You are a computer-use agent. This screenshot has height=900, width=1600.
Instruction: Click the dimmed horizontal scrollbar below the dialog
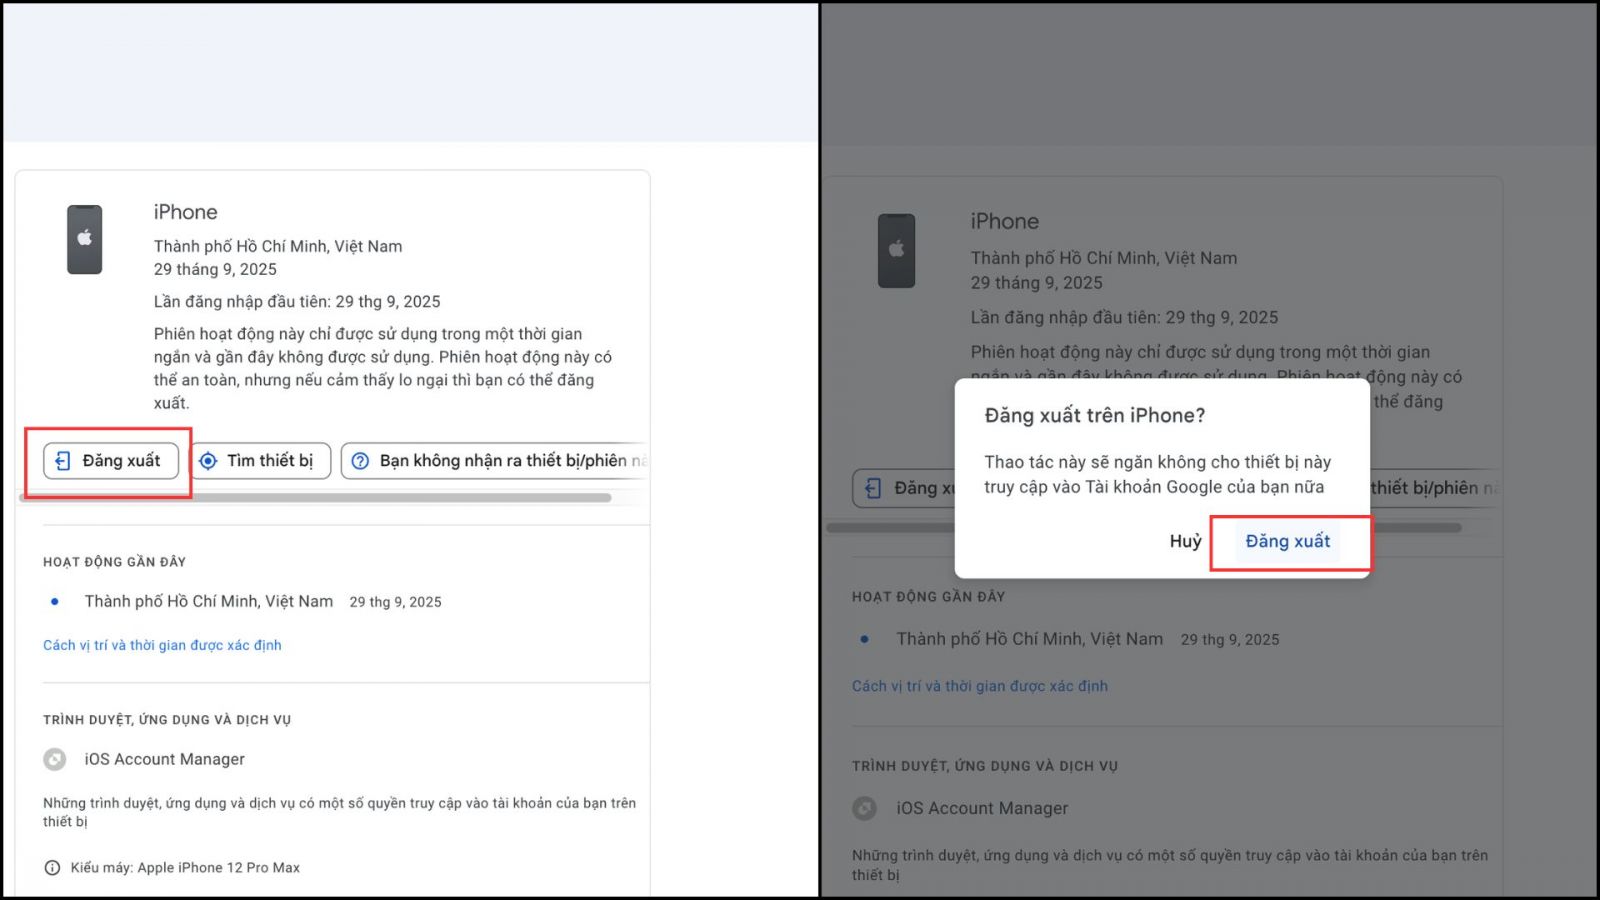point(1410,527)
